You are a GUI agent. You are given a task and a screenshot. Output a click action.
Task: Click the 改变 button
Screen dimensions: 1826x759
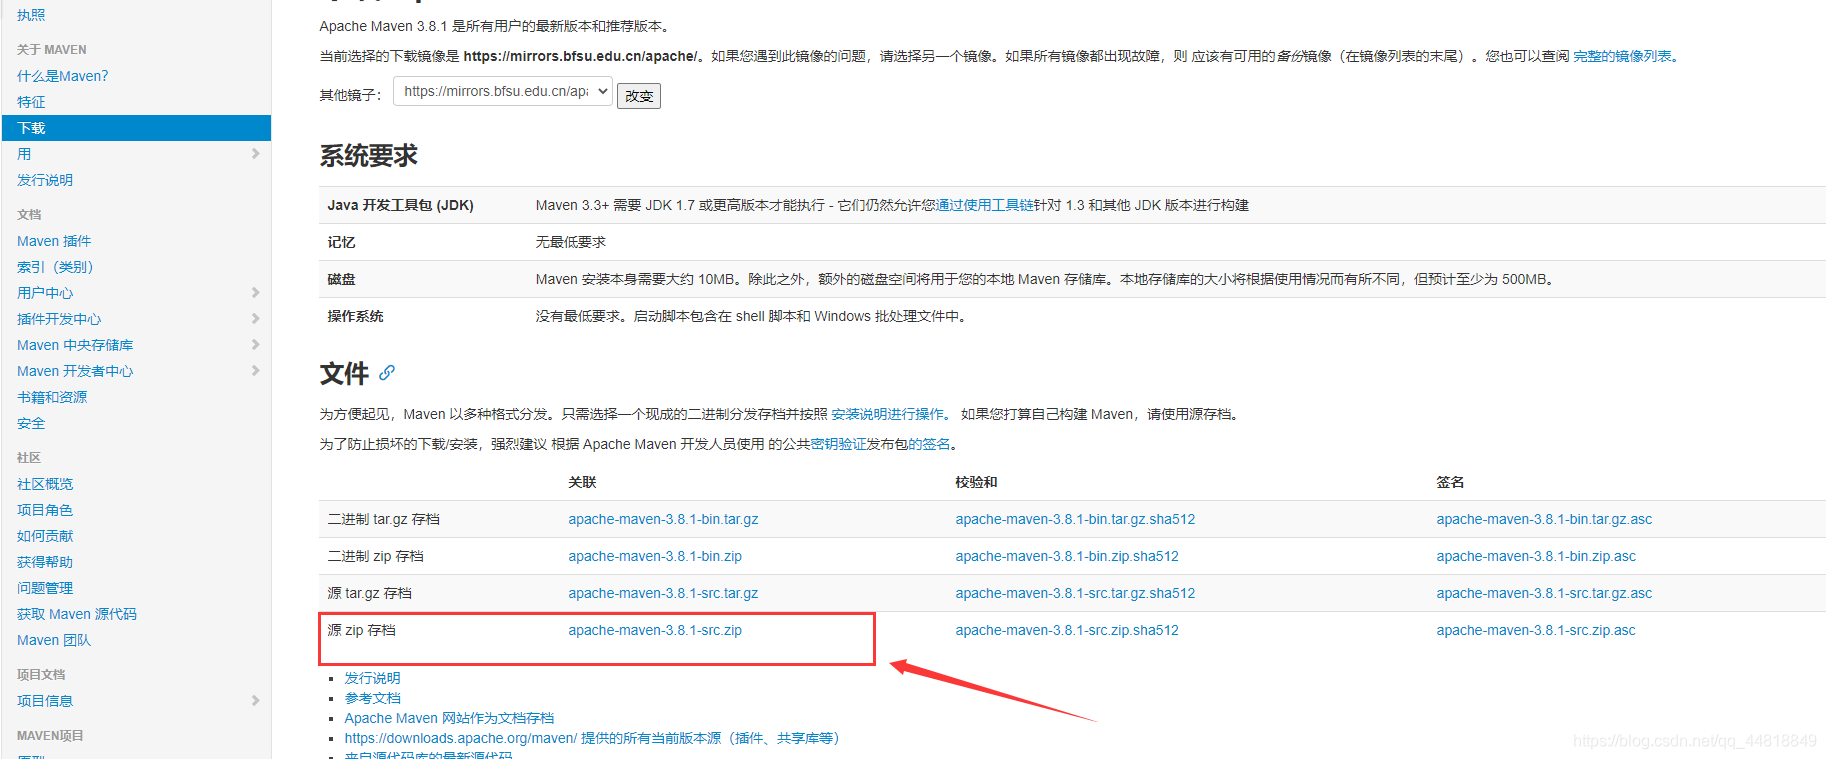click(x=638, y=96)
